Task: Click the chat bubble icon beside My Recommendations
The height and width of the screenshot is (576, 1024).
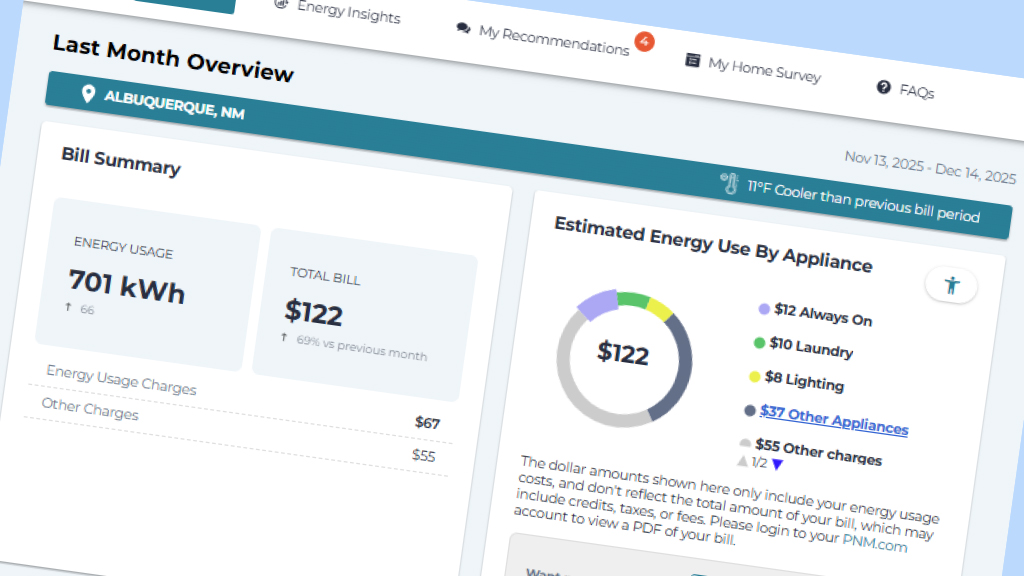Action: pyautogui.click(x=463, y=29)
